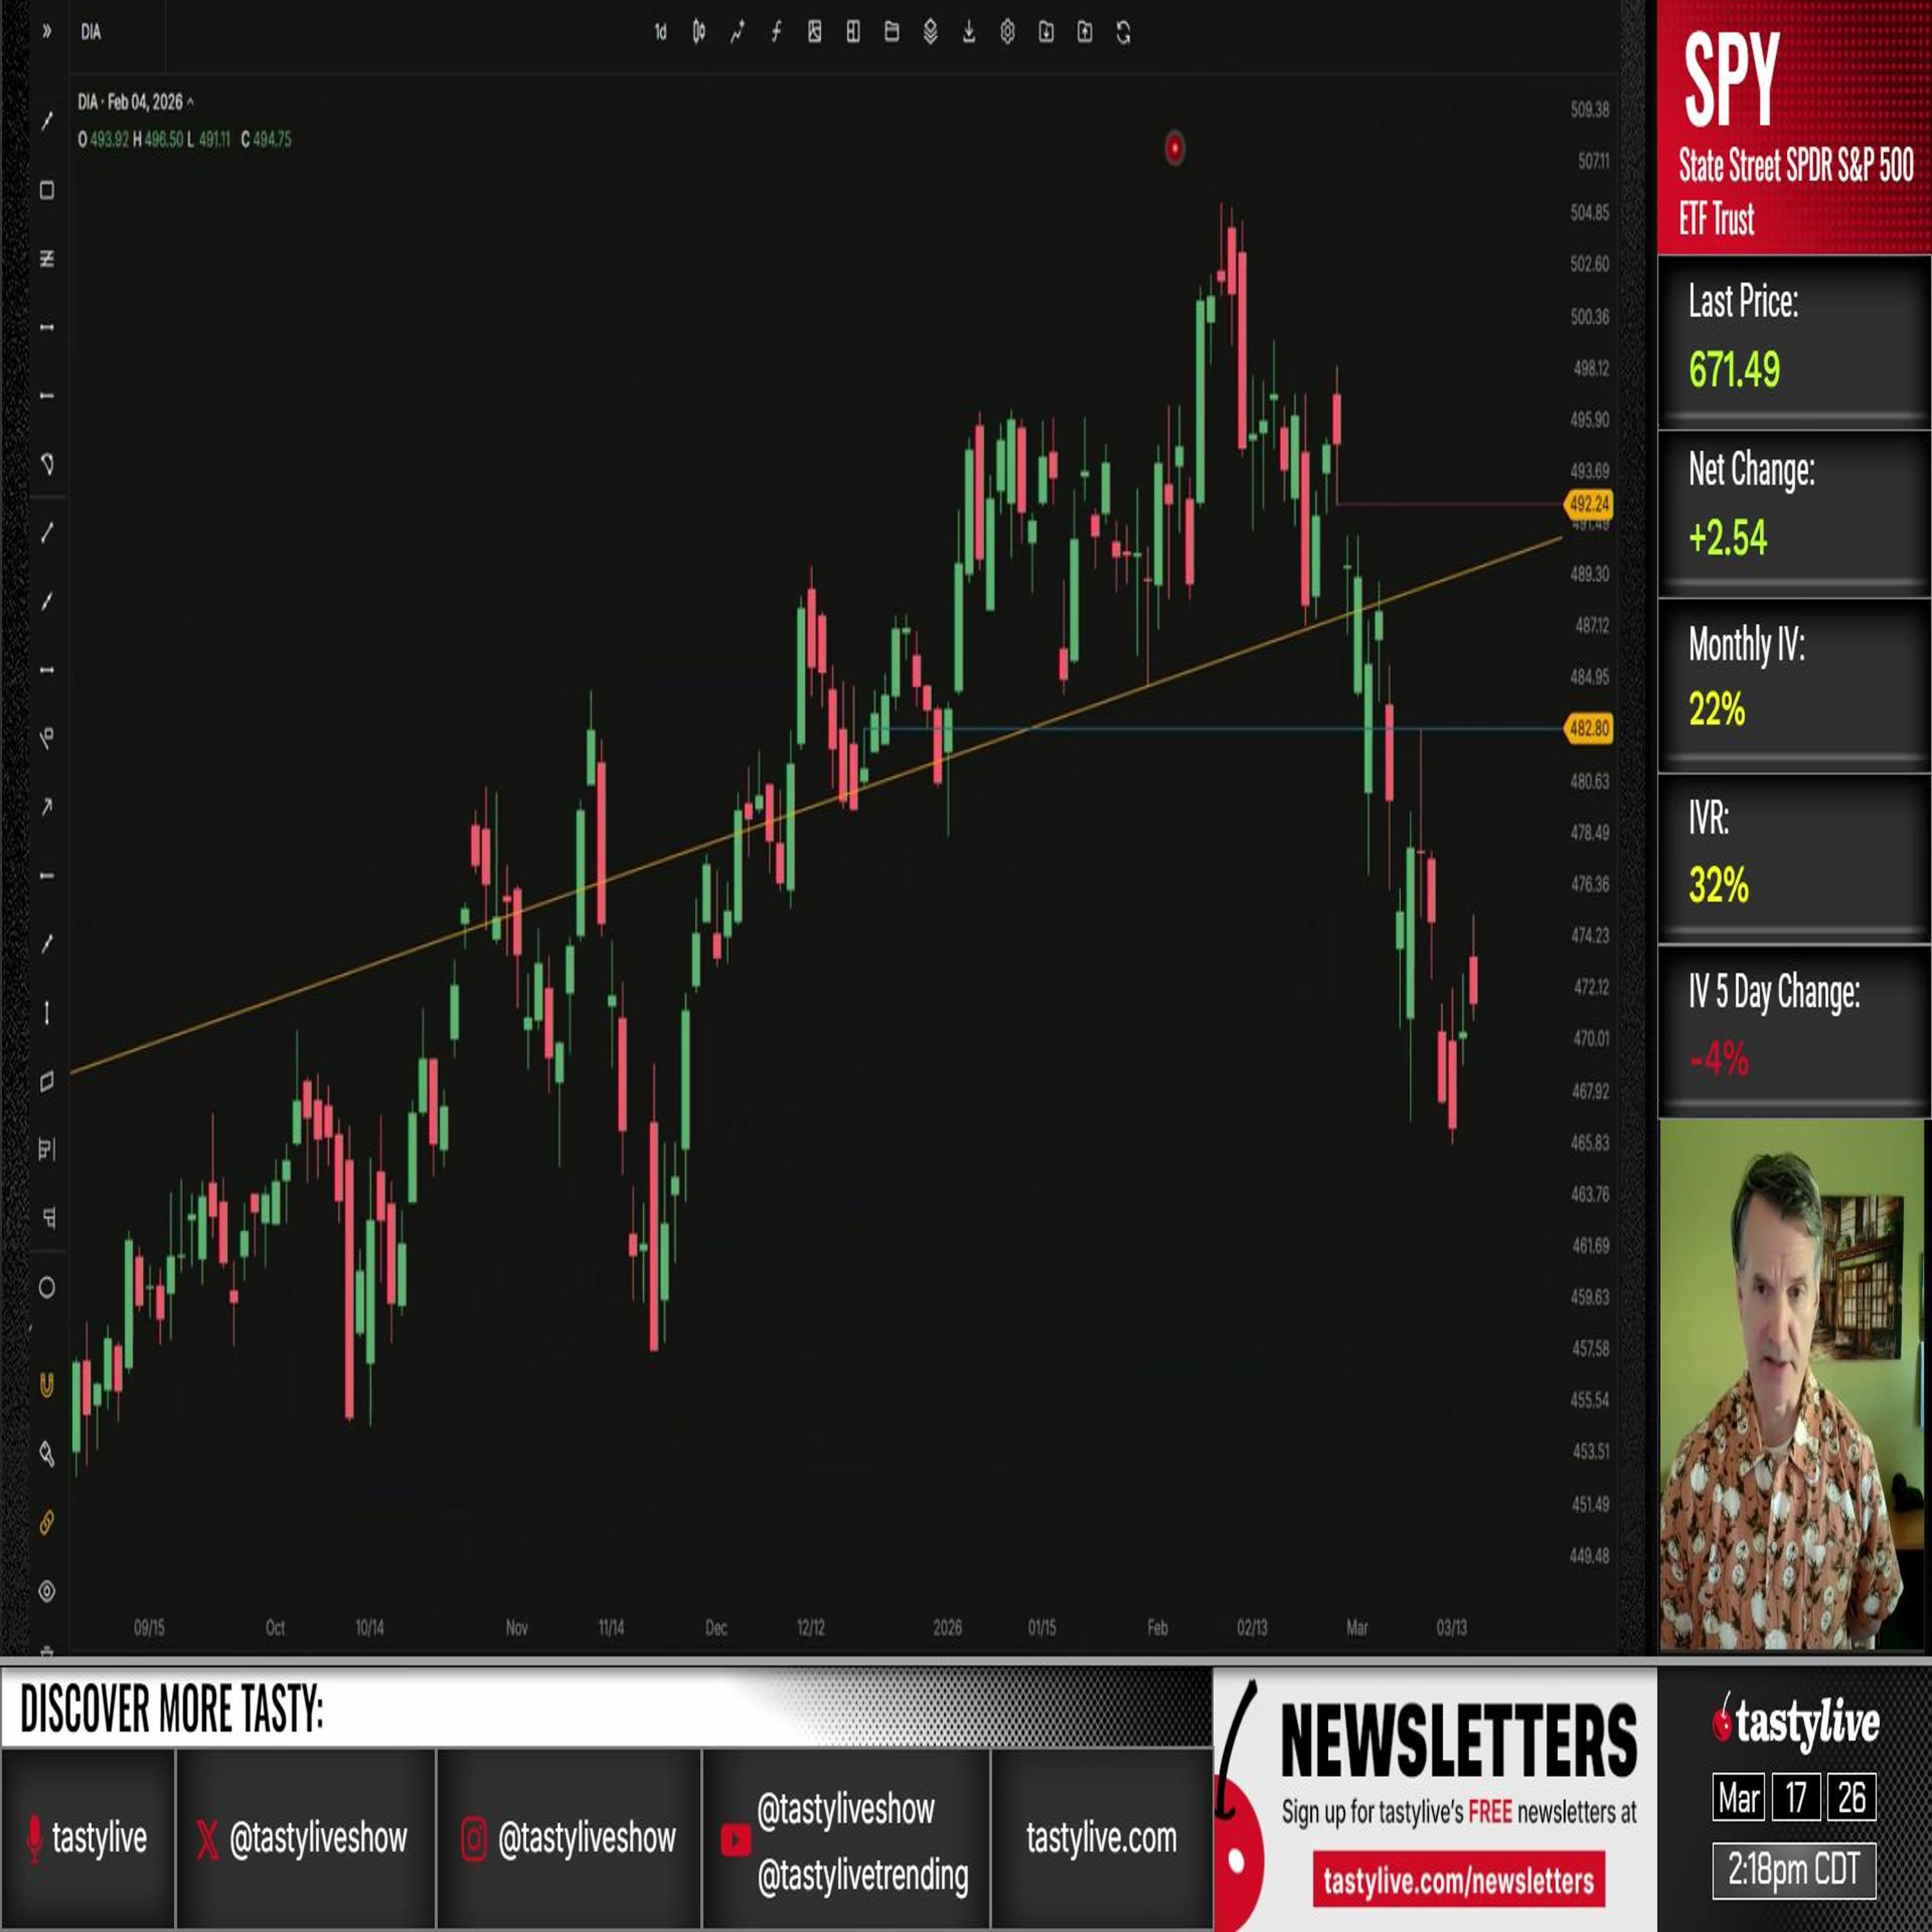The height and width of the screenshot is (1932, 1932).
Task: Toggle the magnet snap mode
Action: pos(47,1385)
